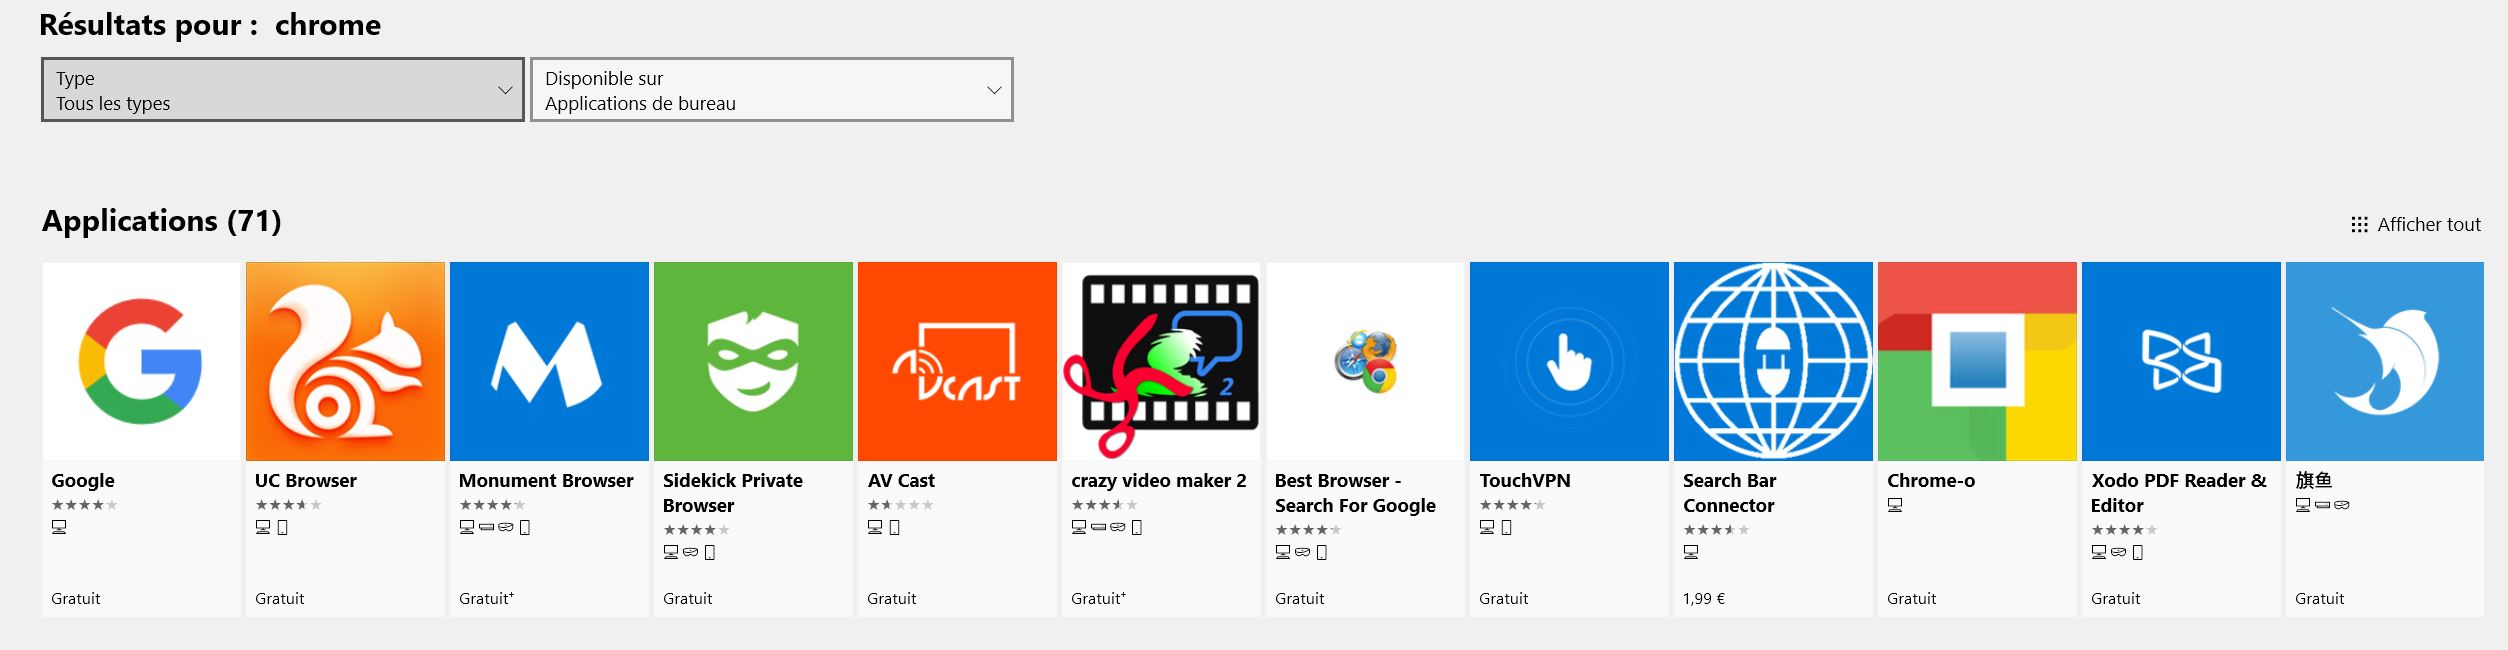The height and width of the screenshot is (650, 2508).
Task: Click Gratuit price under UC Browser
Action: [280, 599]
